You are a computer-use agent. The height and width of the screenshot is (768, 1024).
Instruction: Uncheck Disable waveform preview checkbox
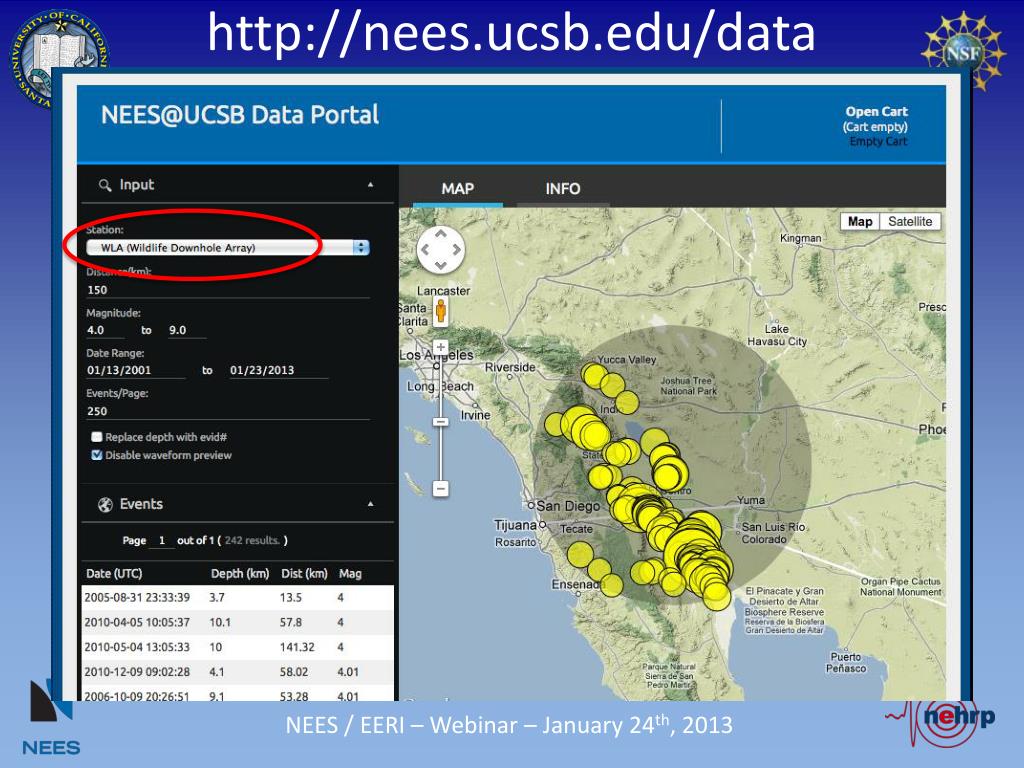[97, 455]
